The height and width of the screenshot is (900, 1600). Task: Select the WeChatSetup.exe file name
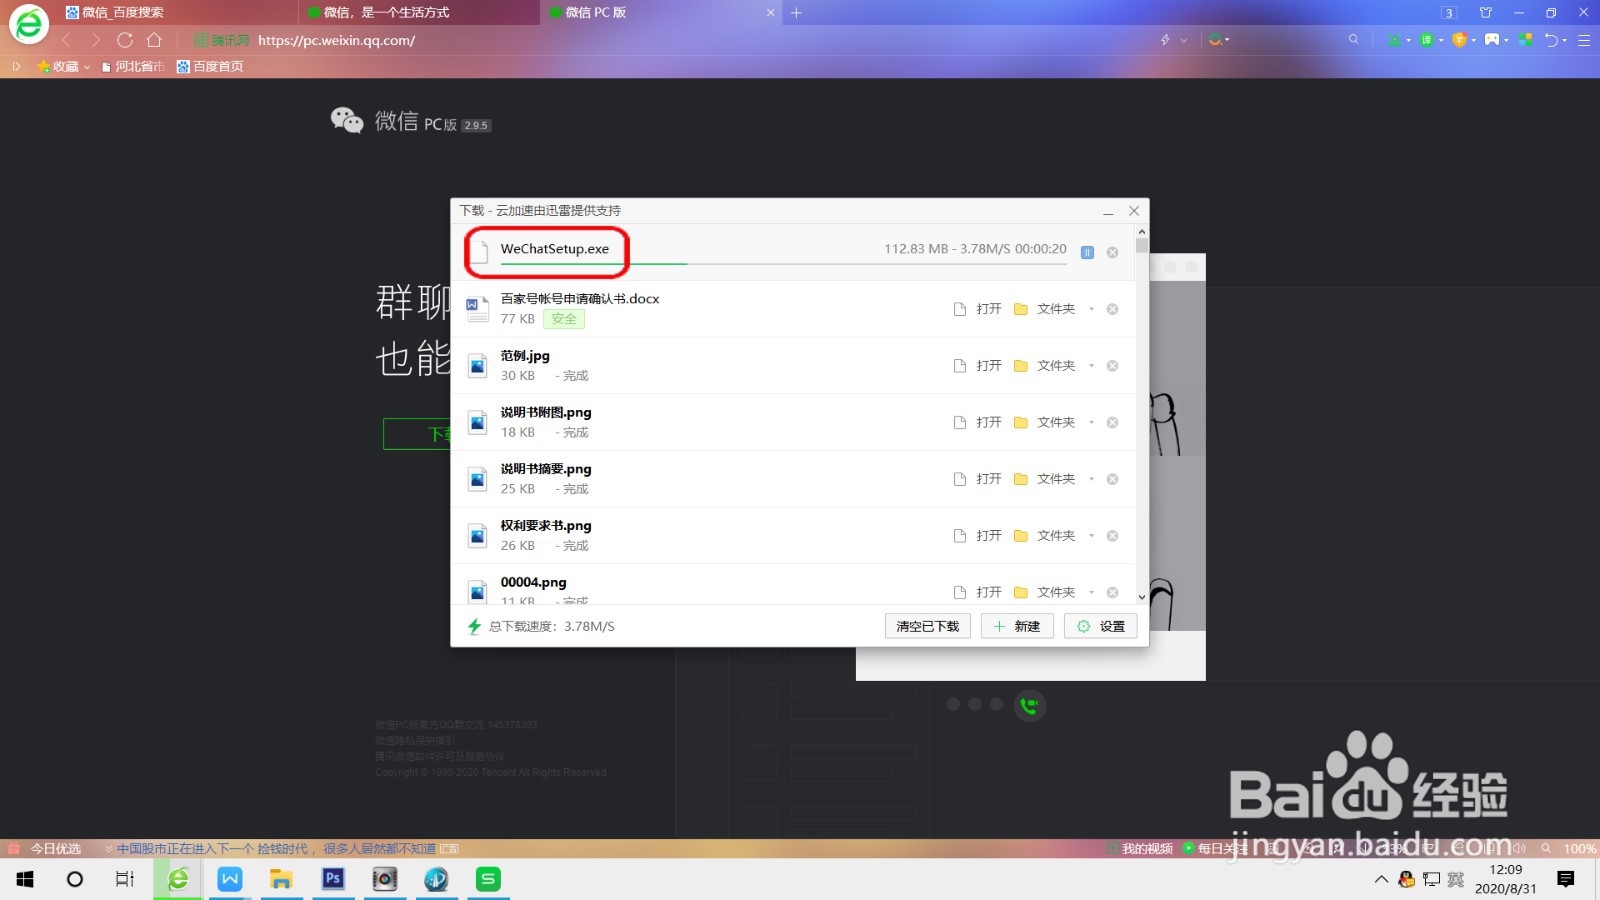(555, 249)
